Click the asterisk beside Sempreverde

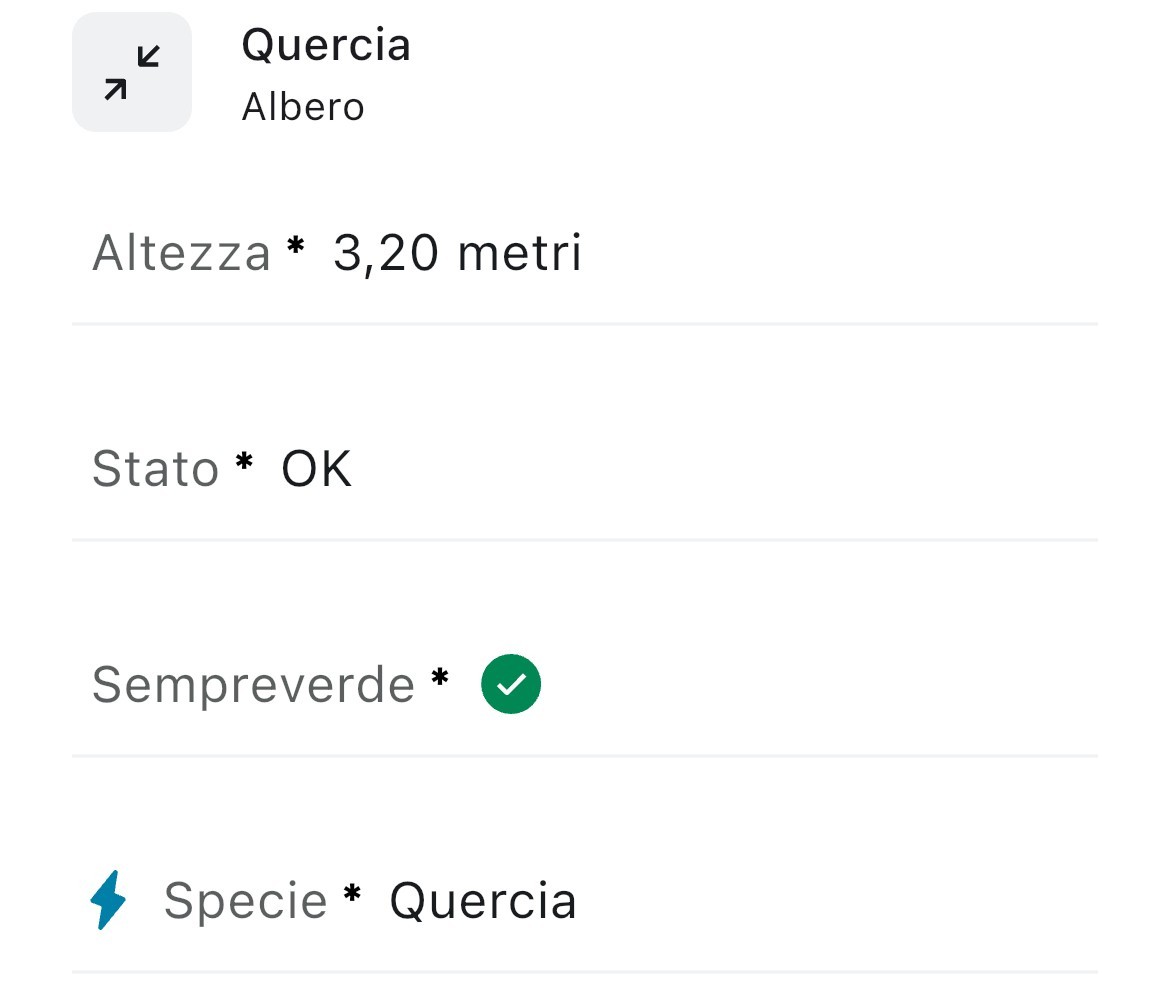pyautogui.click(x=440, y=678)
